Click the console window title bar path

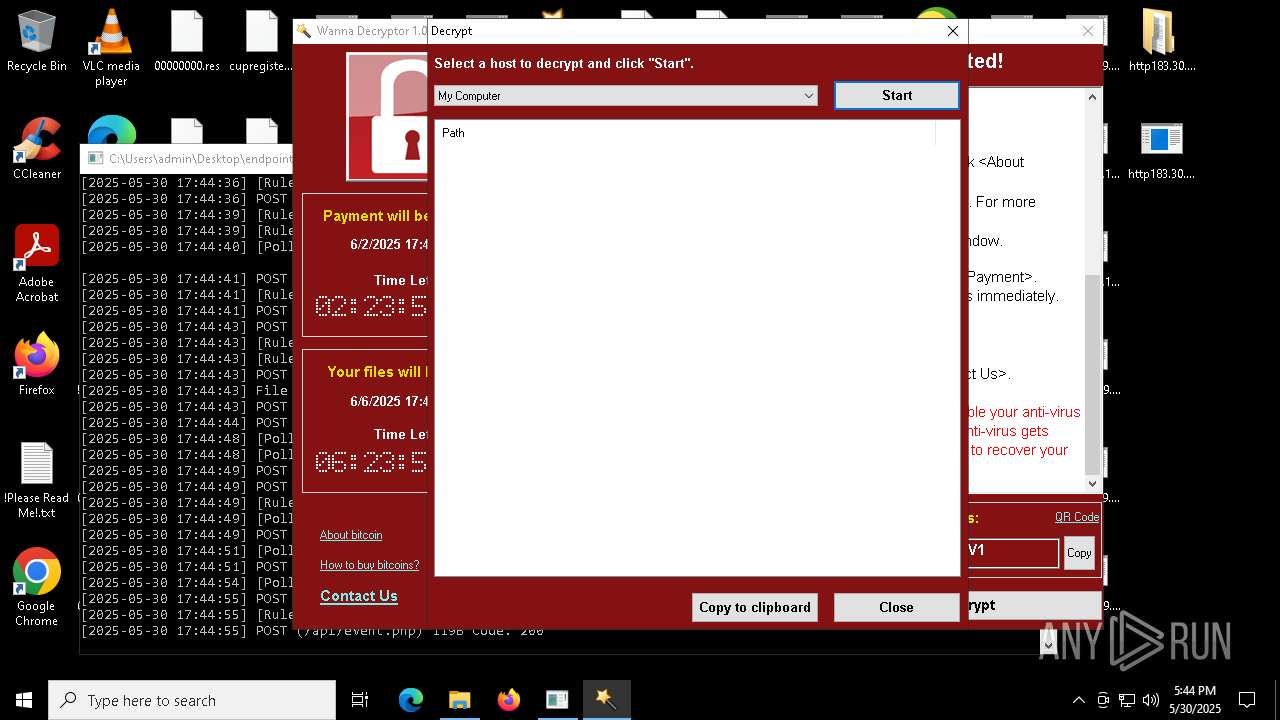tap(200, 158)
